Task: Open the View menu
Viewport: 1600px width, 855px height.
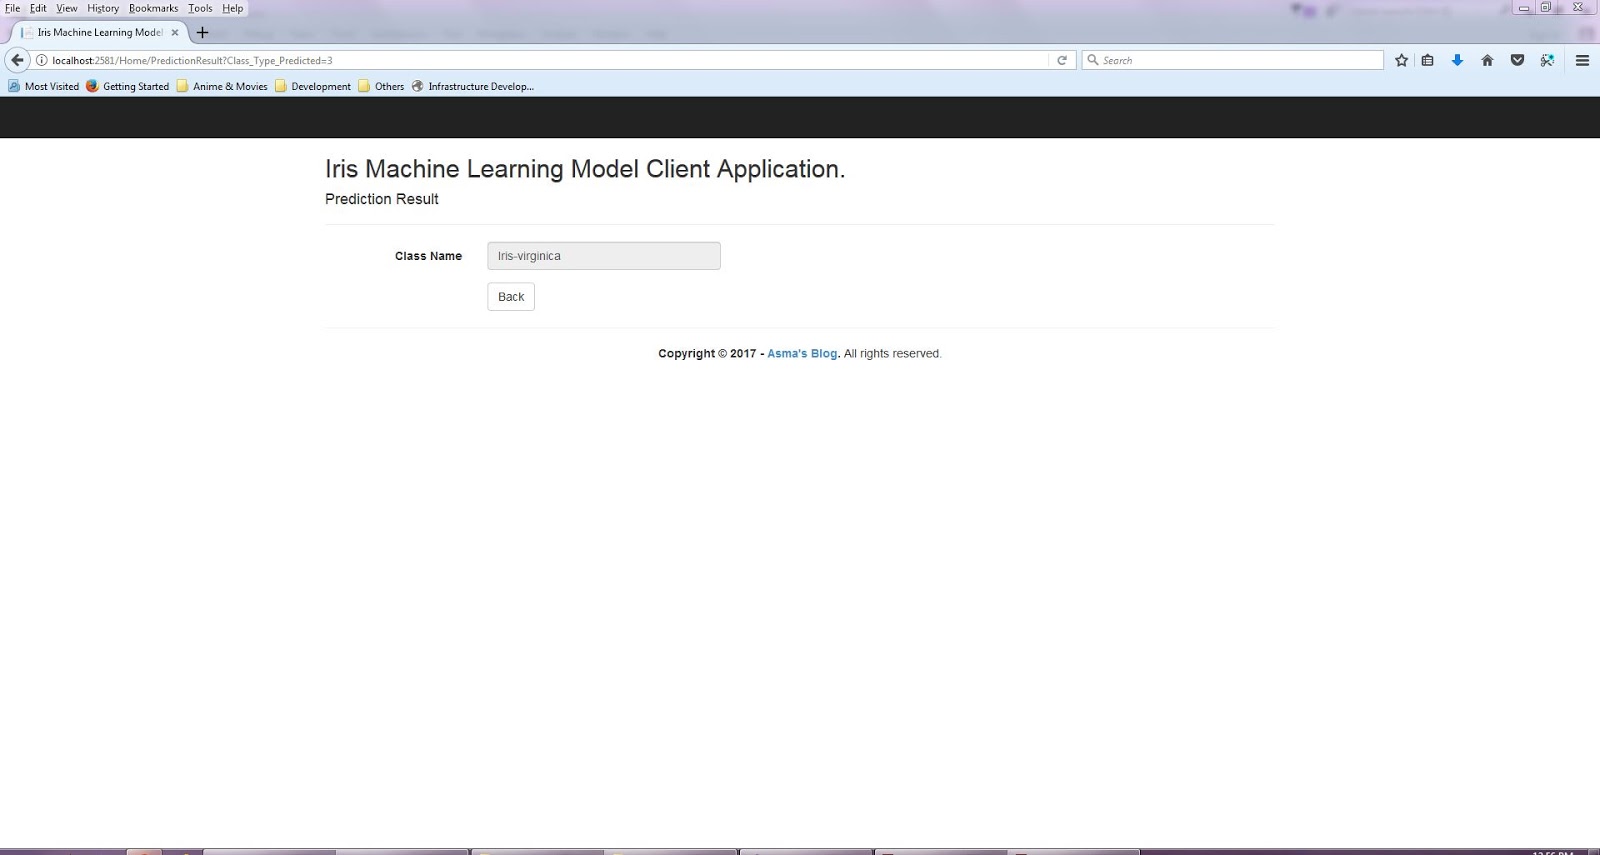Action: coord(67,8)
